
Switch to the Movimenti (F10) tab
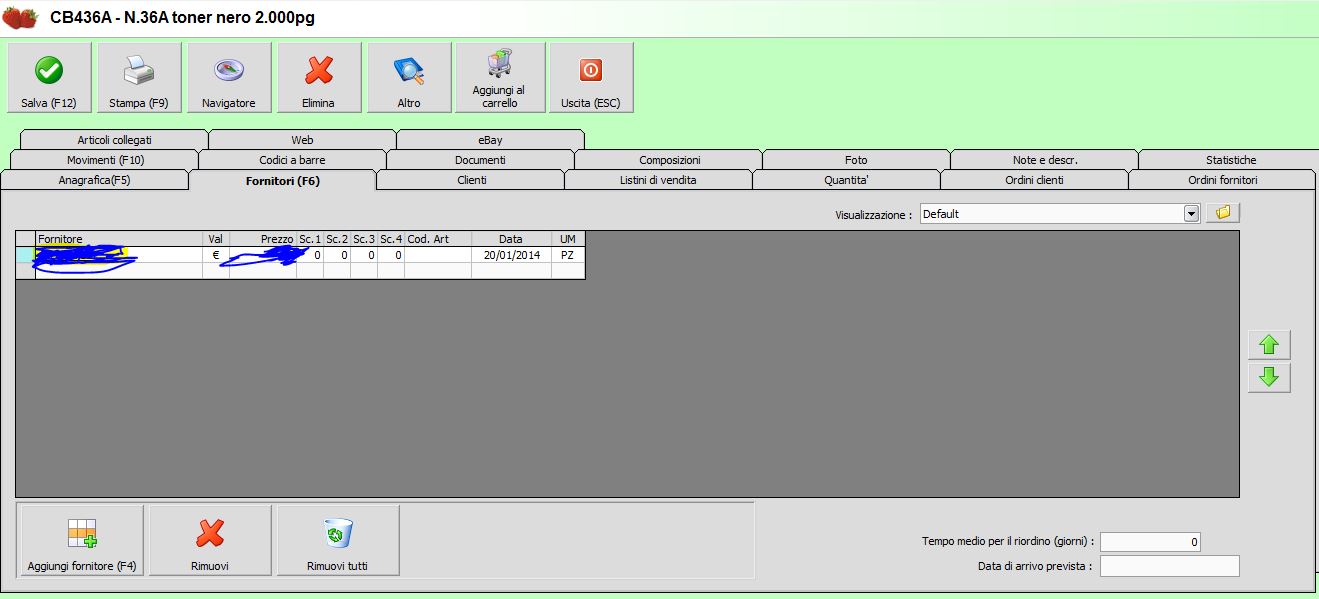tap(105, 160)
